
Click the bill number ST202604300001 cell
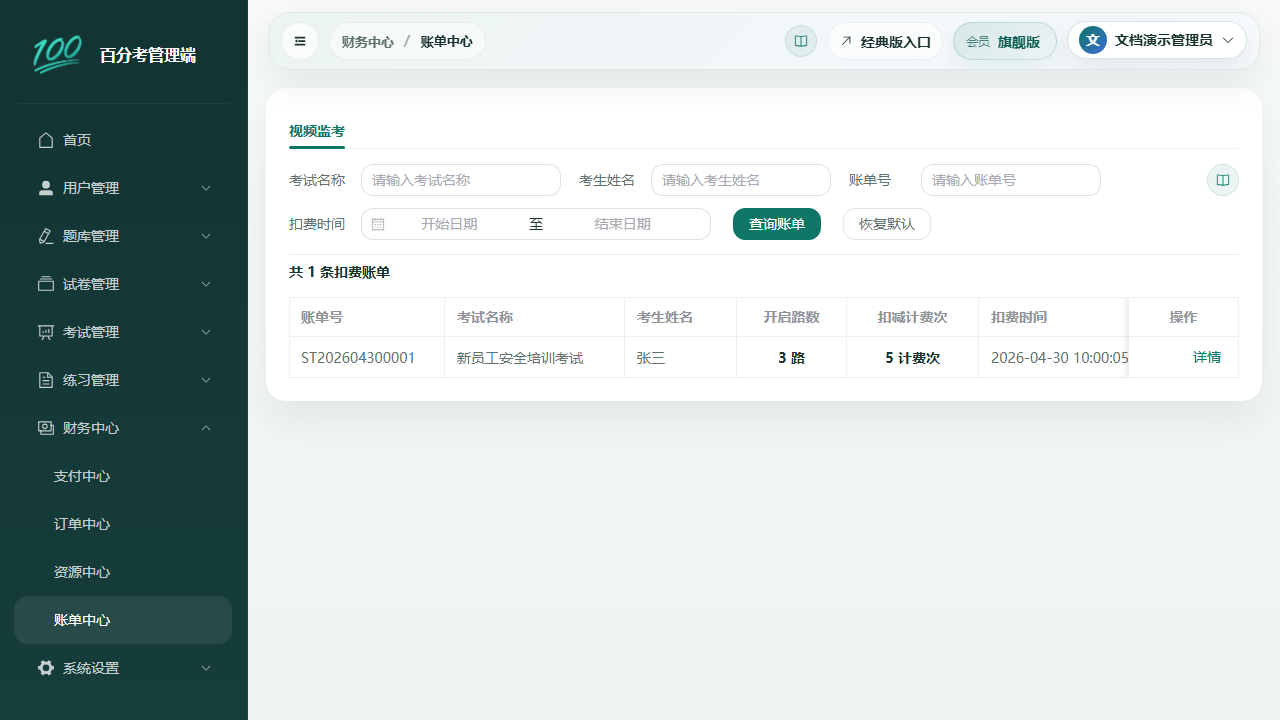367,357
